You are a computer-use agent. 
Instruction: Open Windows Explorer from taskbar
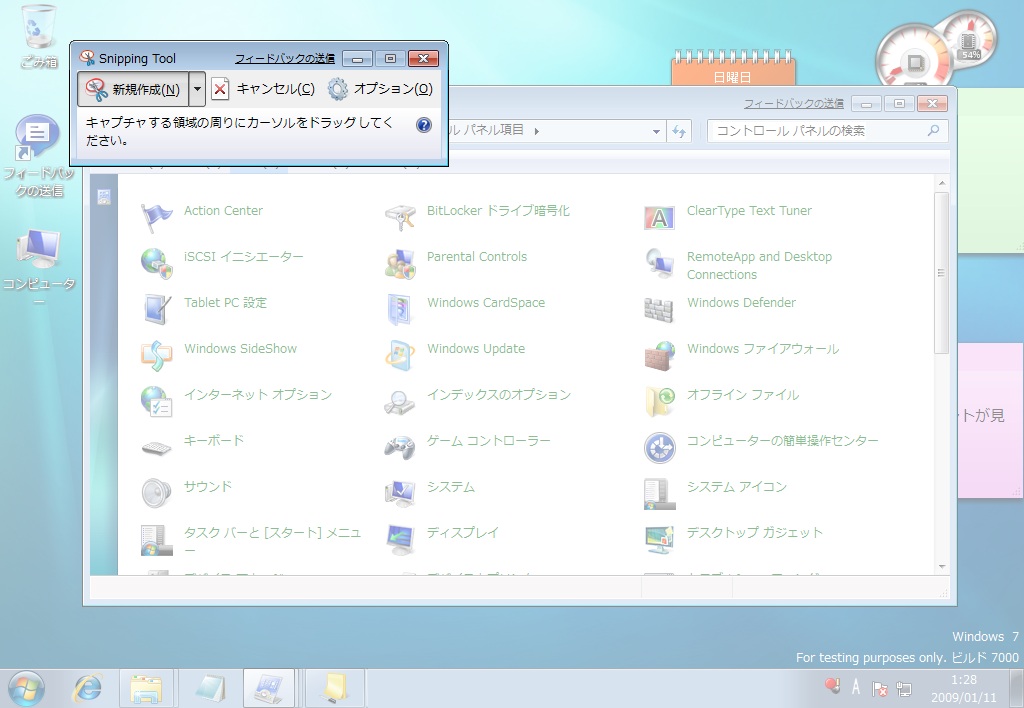[x=146, y=688]
